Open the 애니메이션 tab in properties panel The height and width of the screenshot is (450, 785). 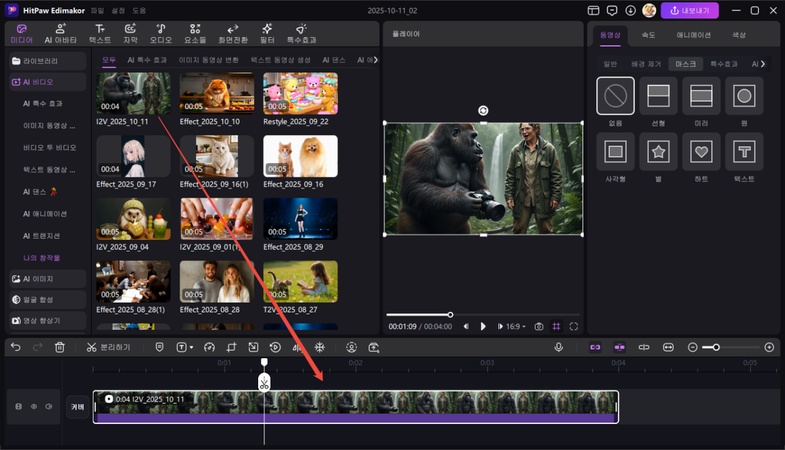(694, 35)
